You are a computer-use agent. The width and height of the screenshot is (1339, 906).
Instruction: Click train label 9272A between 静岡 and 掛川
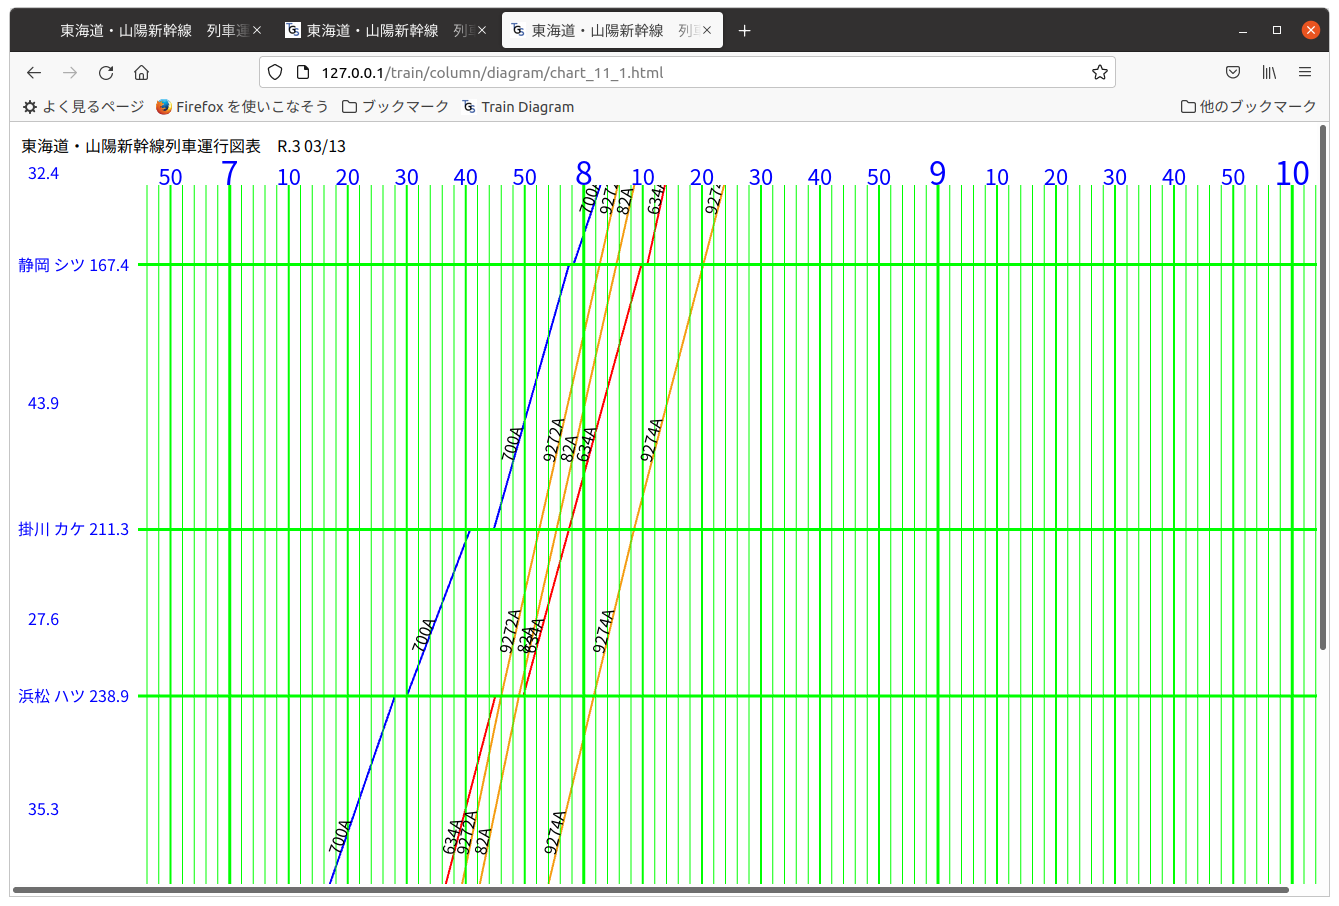554,440
